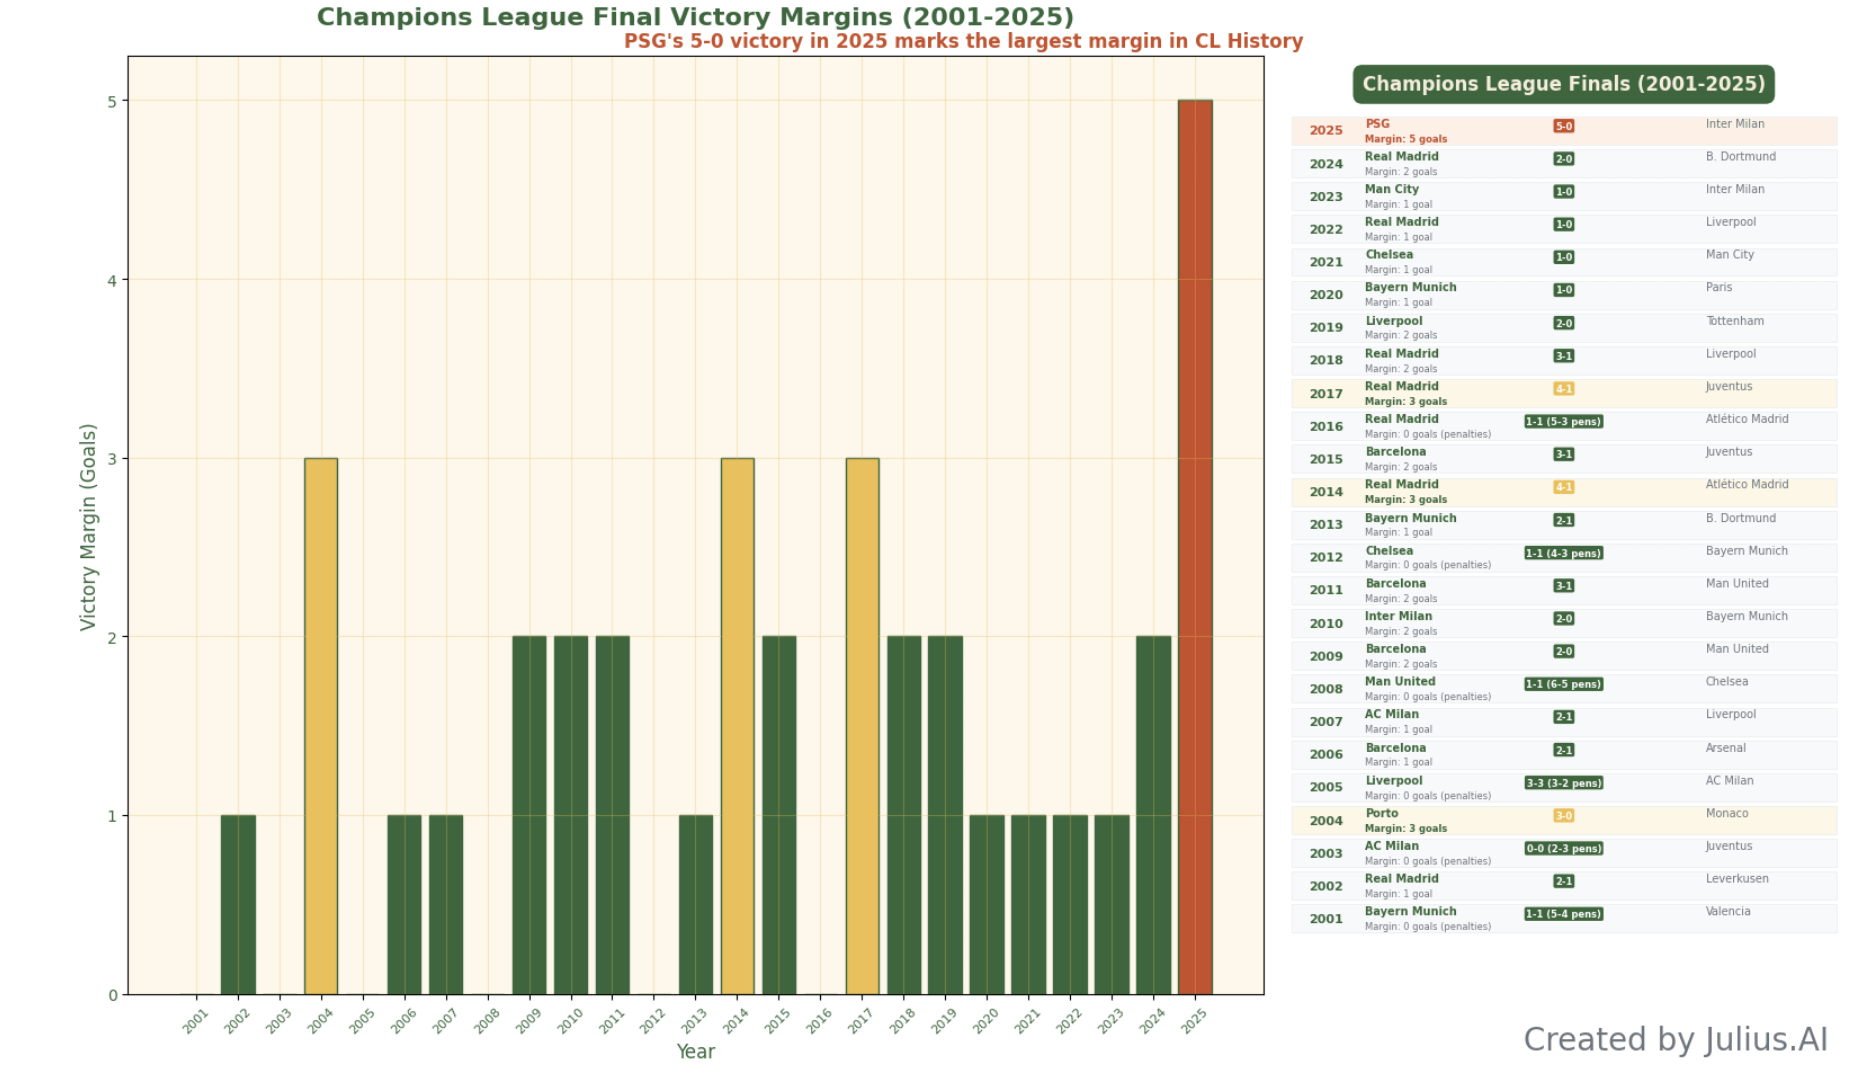Select the 1-1 (5-3 pens) score badge

click(x=1563, y=421)
